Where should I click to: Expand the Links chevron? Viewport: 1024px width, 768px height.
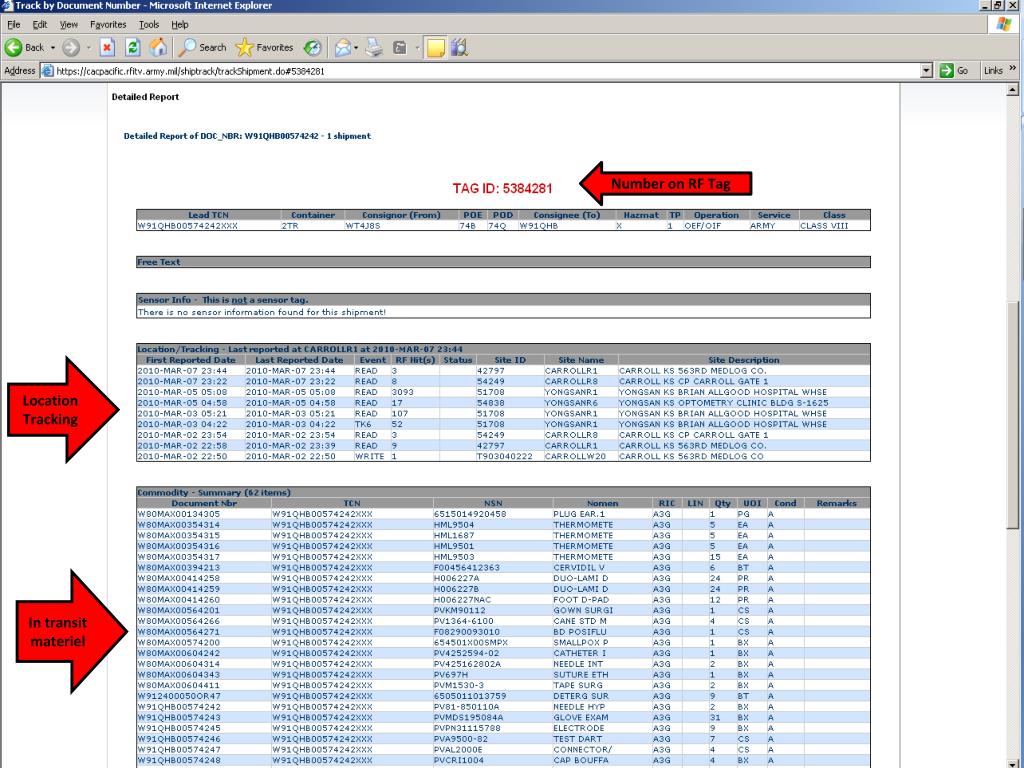click(x=1013, y=69)
